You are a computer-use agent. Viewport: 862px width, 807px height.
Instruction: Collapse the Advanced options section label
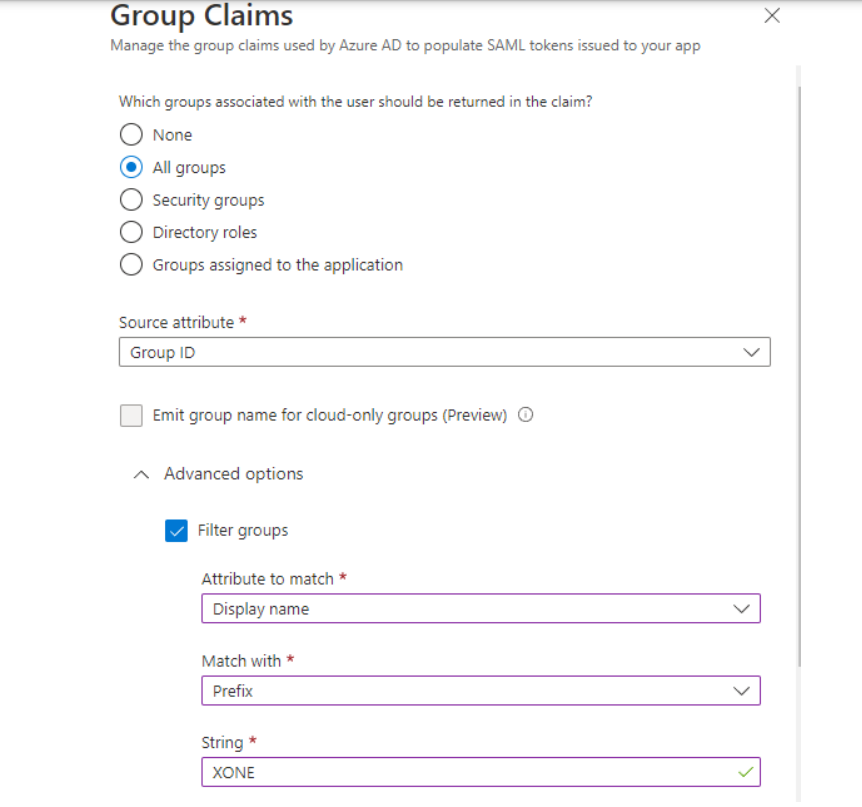click(x=233, y=474)
